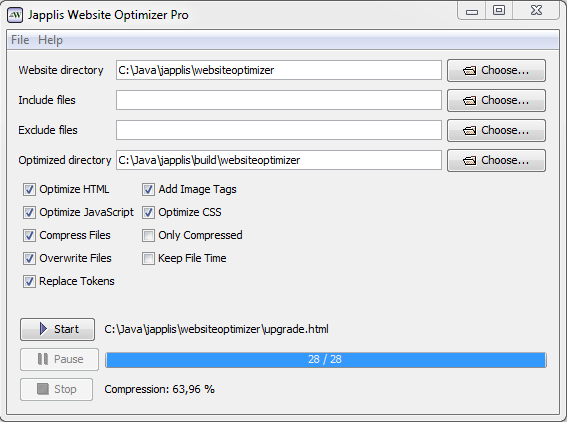The height and width of the screenshot is (422, 567).
Task: Click the Japplis app icon in title bar
Action: (x=15, y=15)
